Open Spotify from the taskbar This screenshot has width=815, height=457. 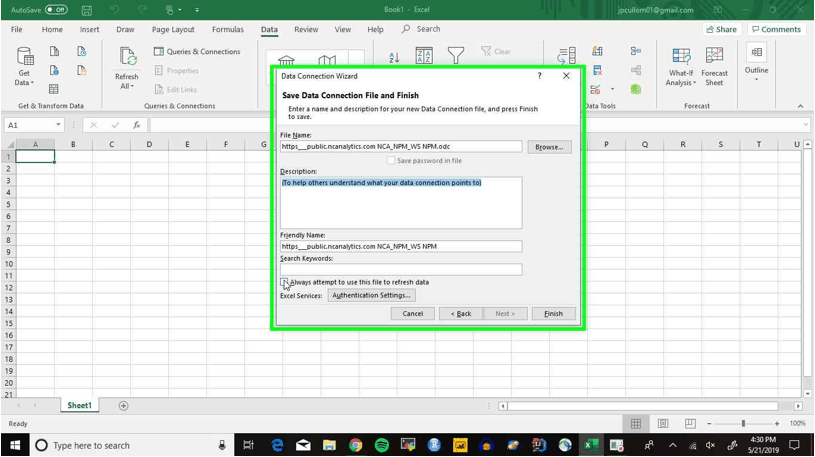(382, 445)
